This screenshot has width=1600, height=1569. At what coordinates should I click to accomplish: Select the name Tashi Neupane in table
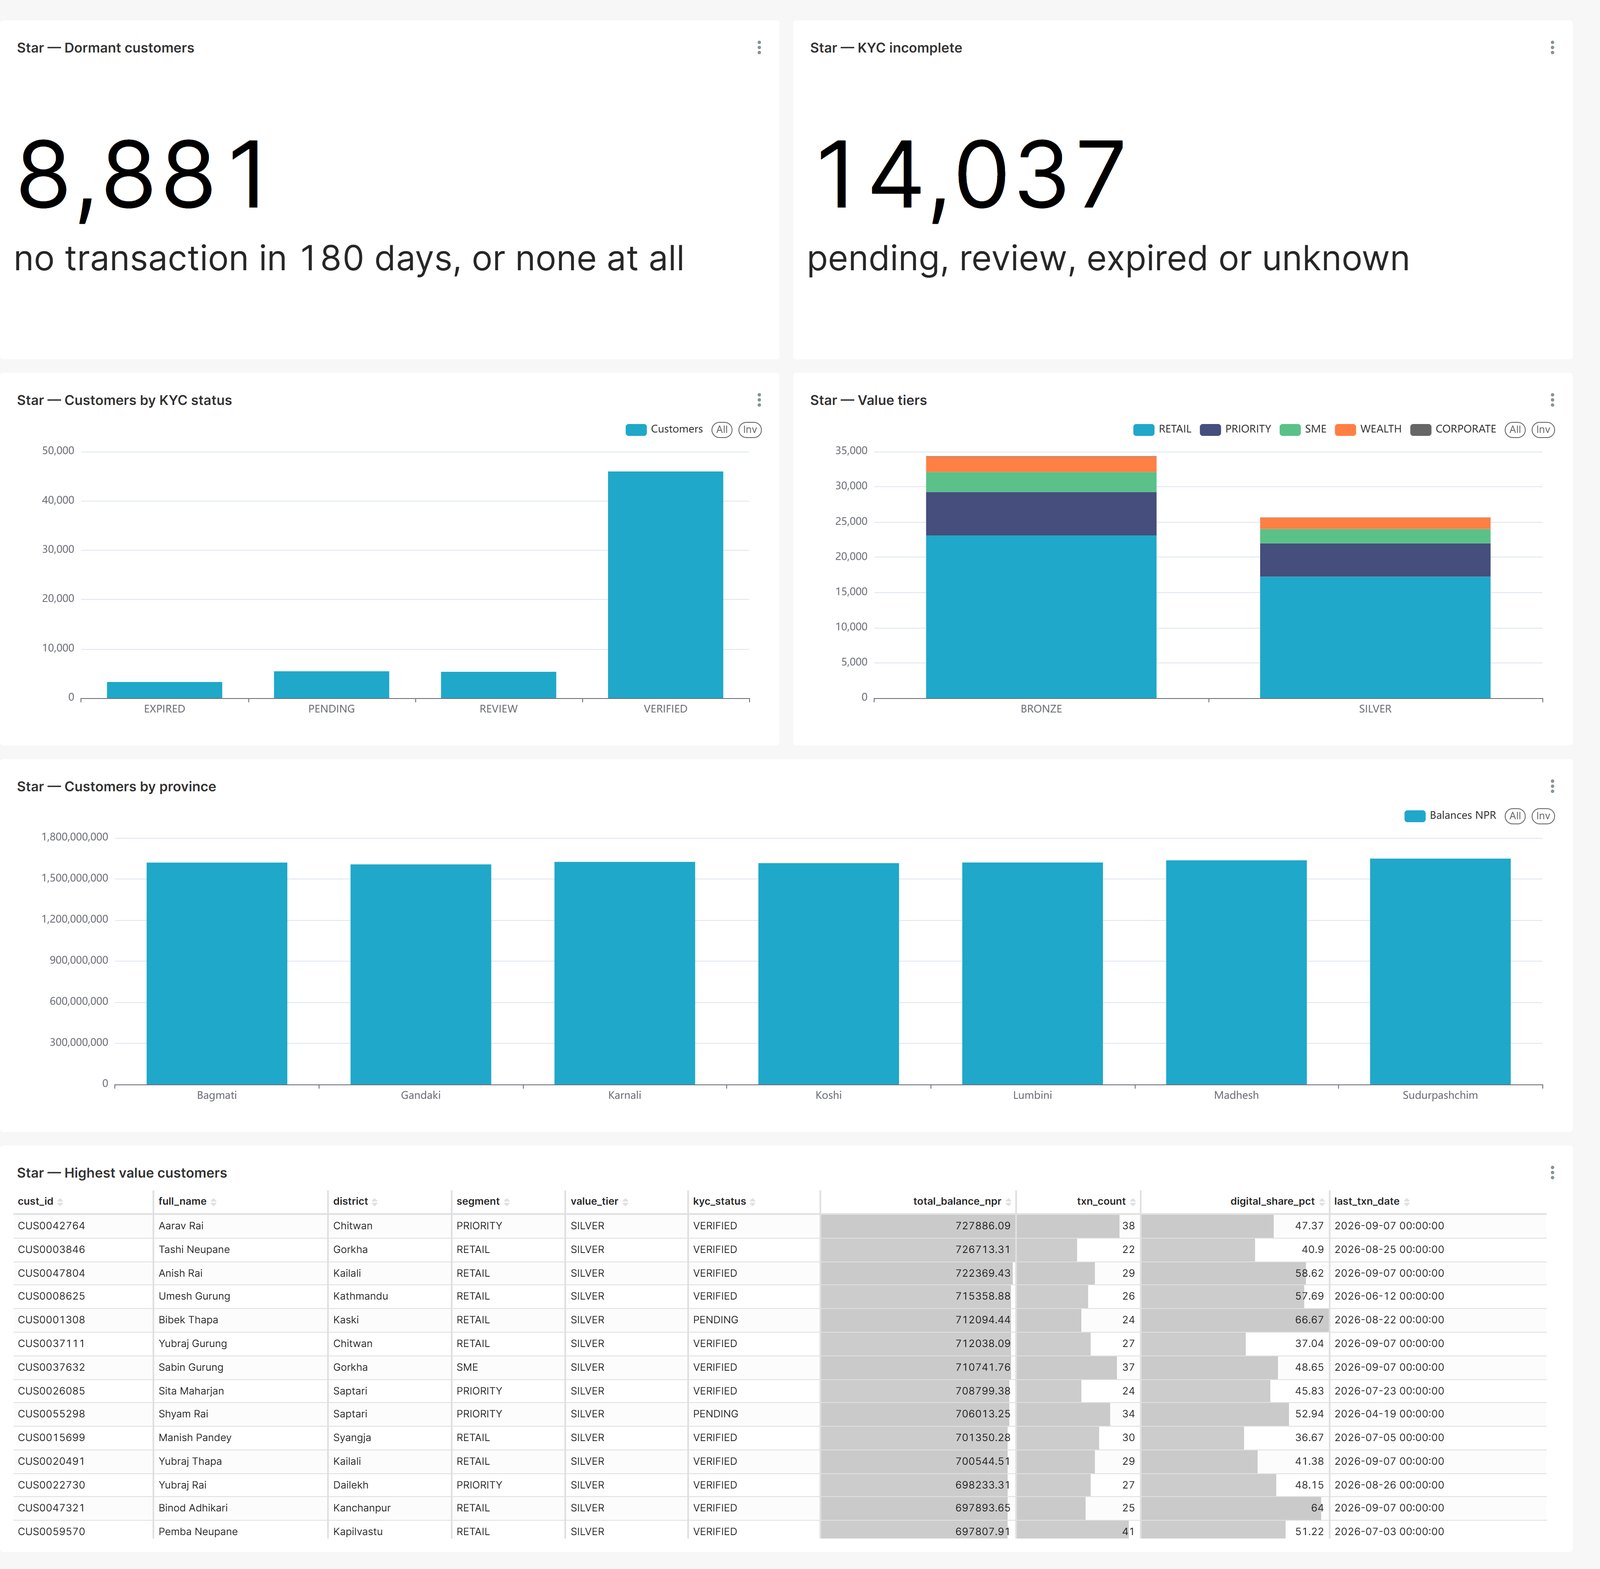pos(194,1250)
